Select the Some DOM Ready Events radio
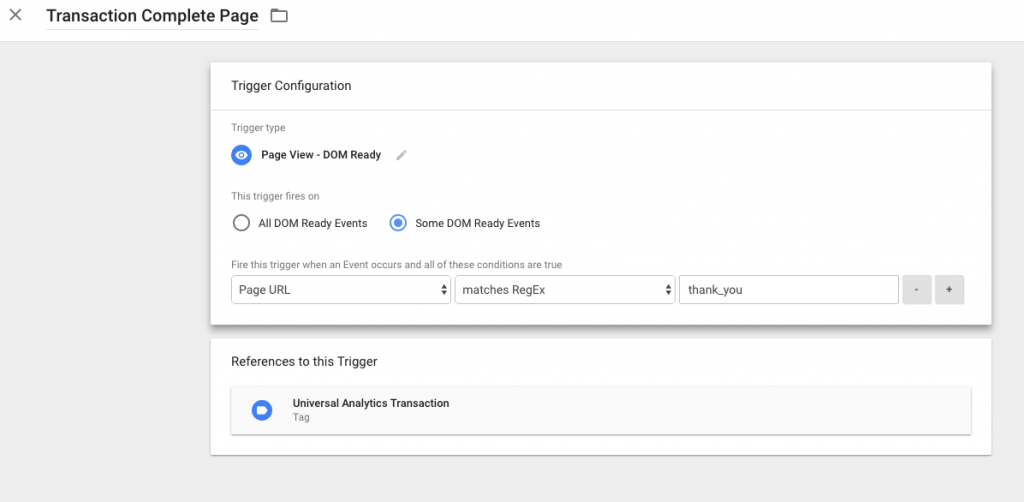 [398, 223]
